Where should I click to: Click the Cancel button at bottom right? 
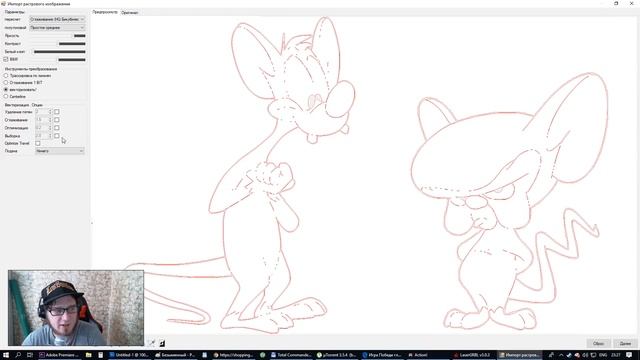click(x=598, y=343)
